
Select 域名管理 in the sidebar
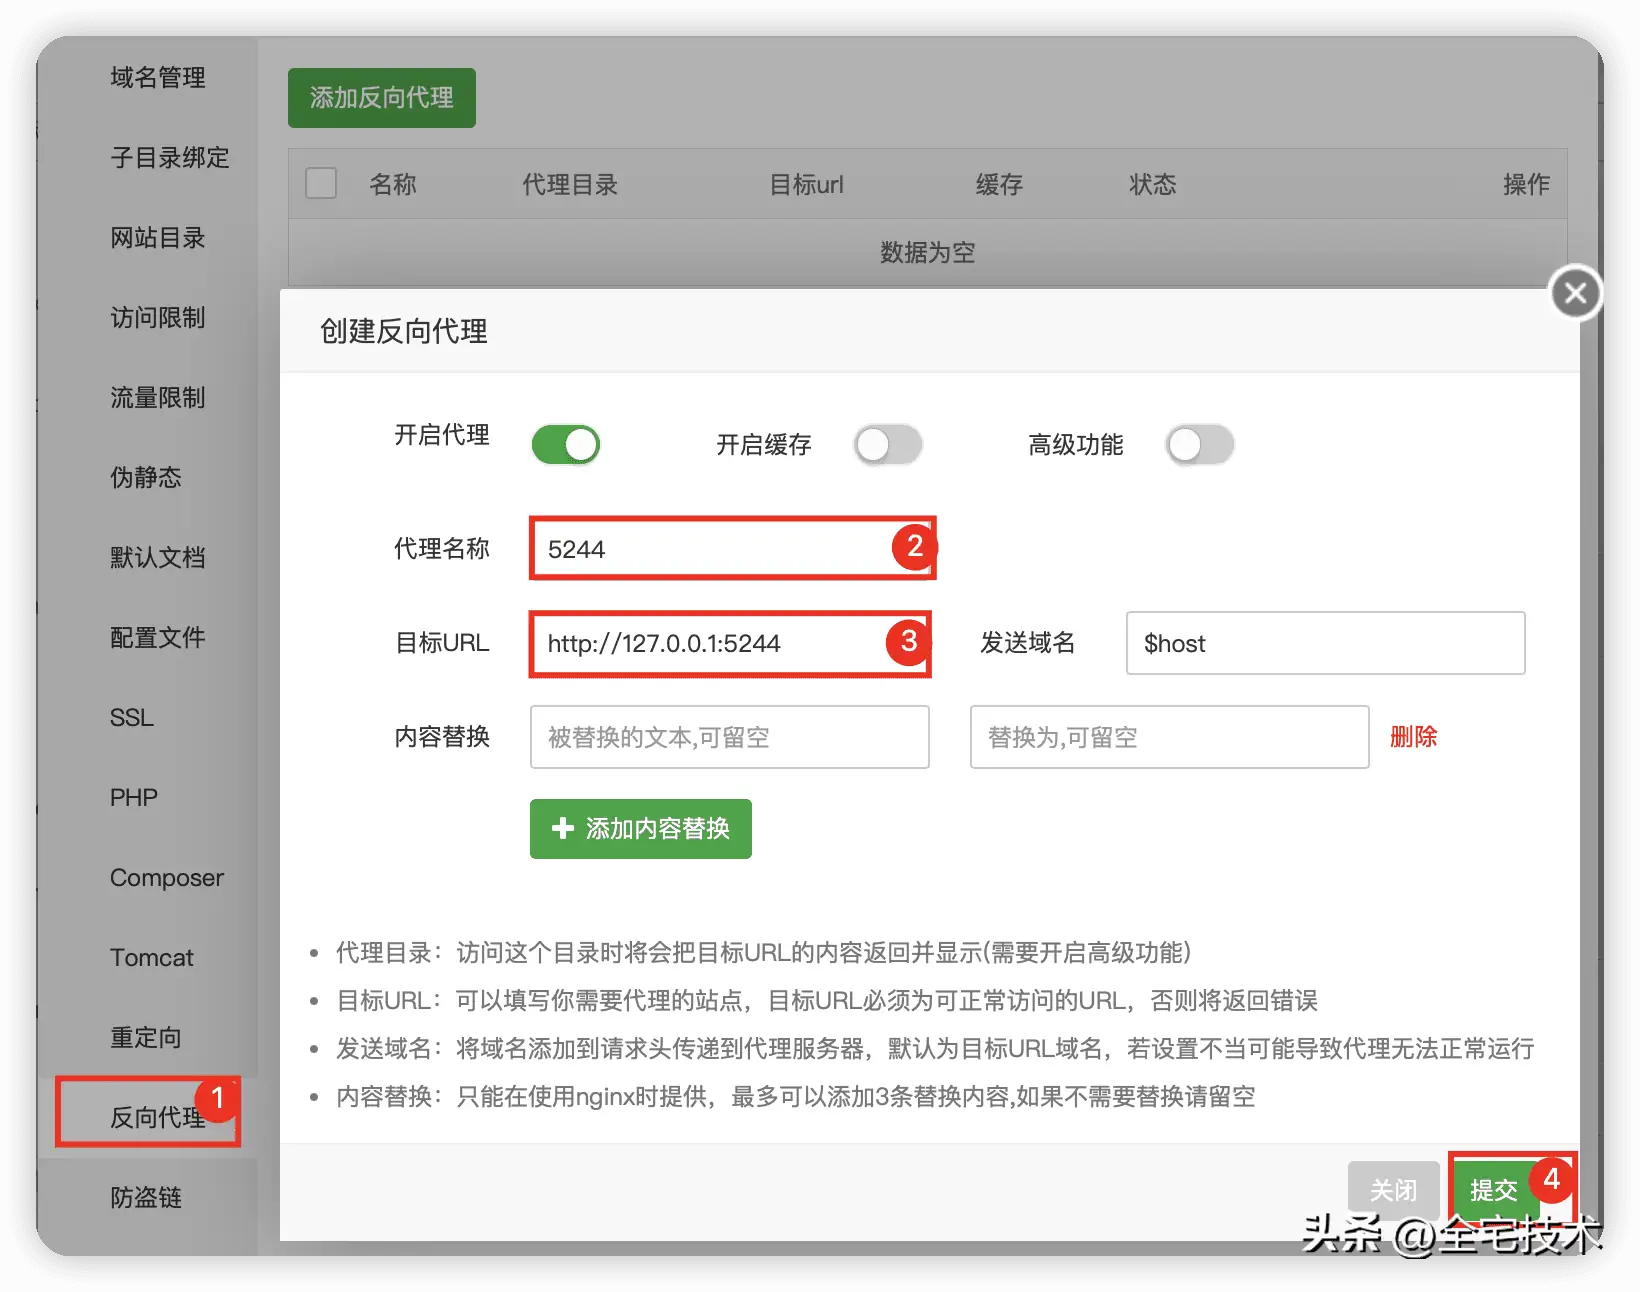157,78
